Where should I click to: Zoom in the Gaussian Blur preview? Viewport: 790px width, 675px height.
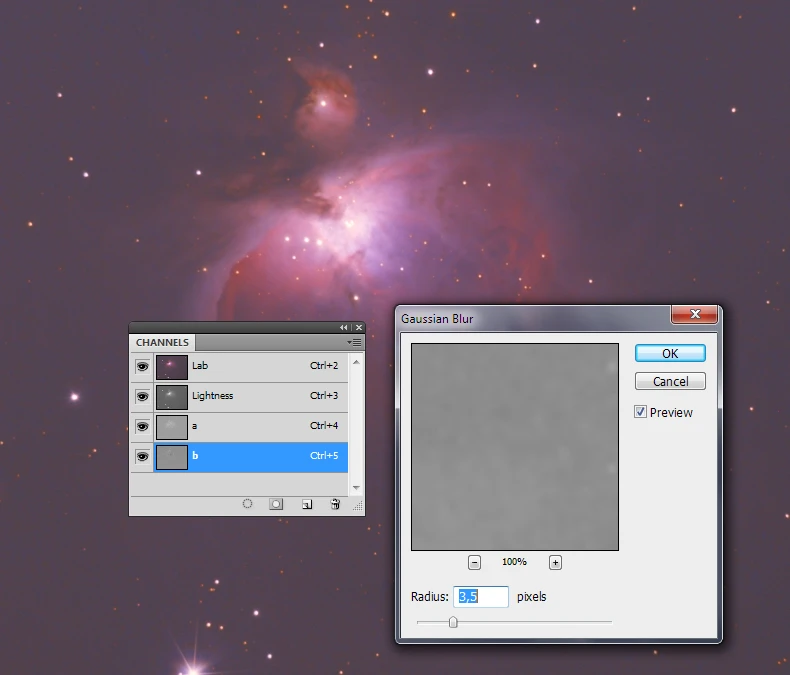[x=555, y=563]
